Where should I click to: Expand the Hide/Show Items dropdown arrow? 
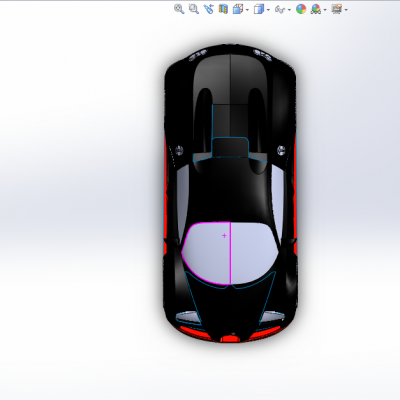pos(289,10)
